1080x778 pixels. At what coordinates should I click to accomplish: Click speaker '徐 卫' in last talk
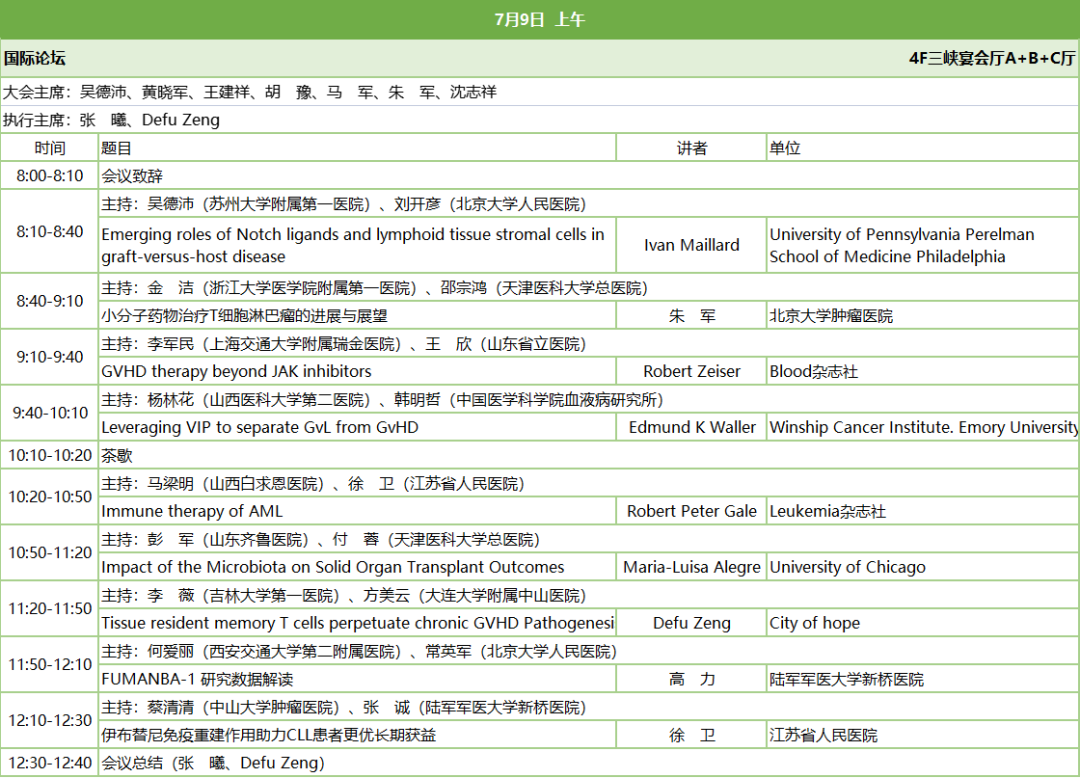[x=692, y=735]
